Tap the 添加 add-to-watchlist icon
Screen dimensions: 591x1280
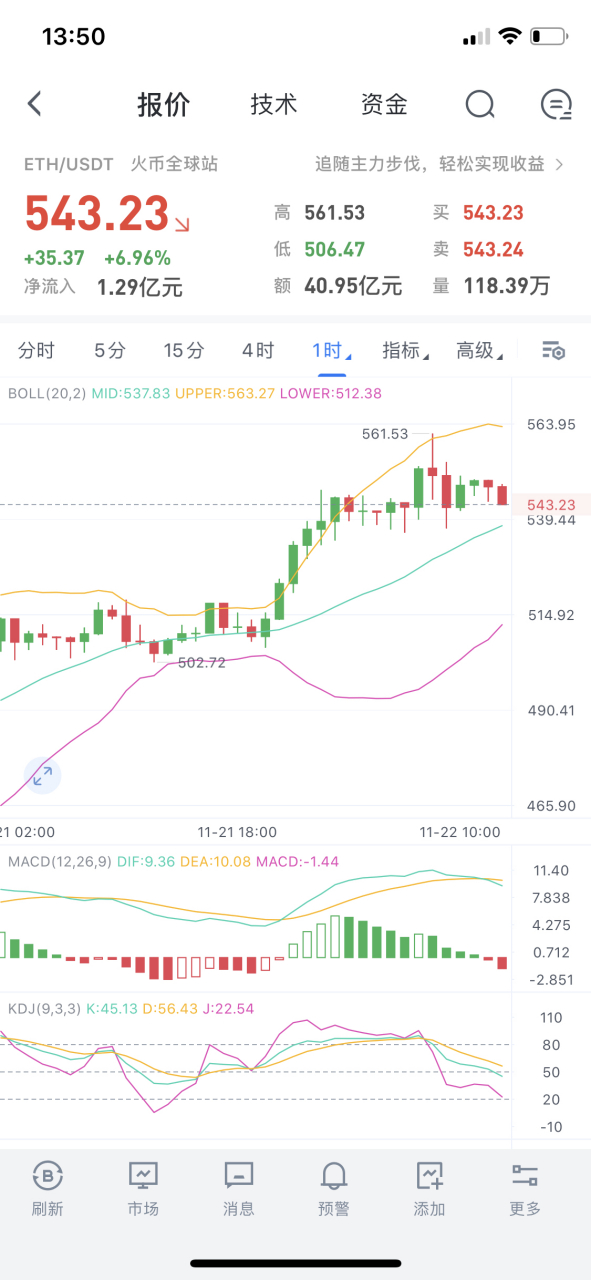point(429,1175)
